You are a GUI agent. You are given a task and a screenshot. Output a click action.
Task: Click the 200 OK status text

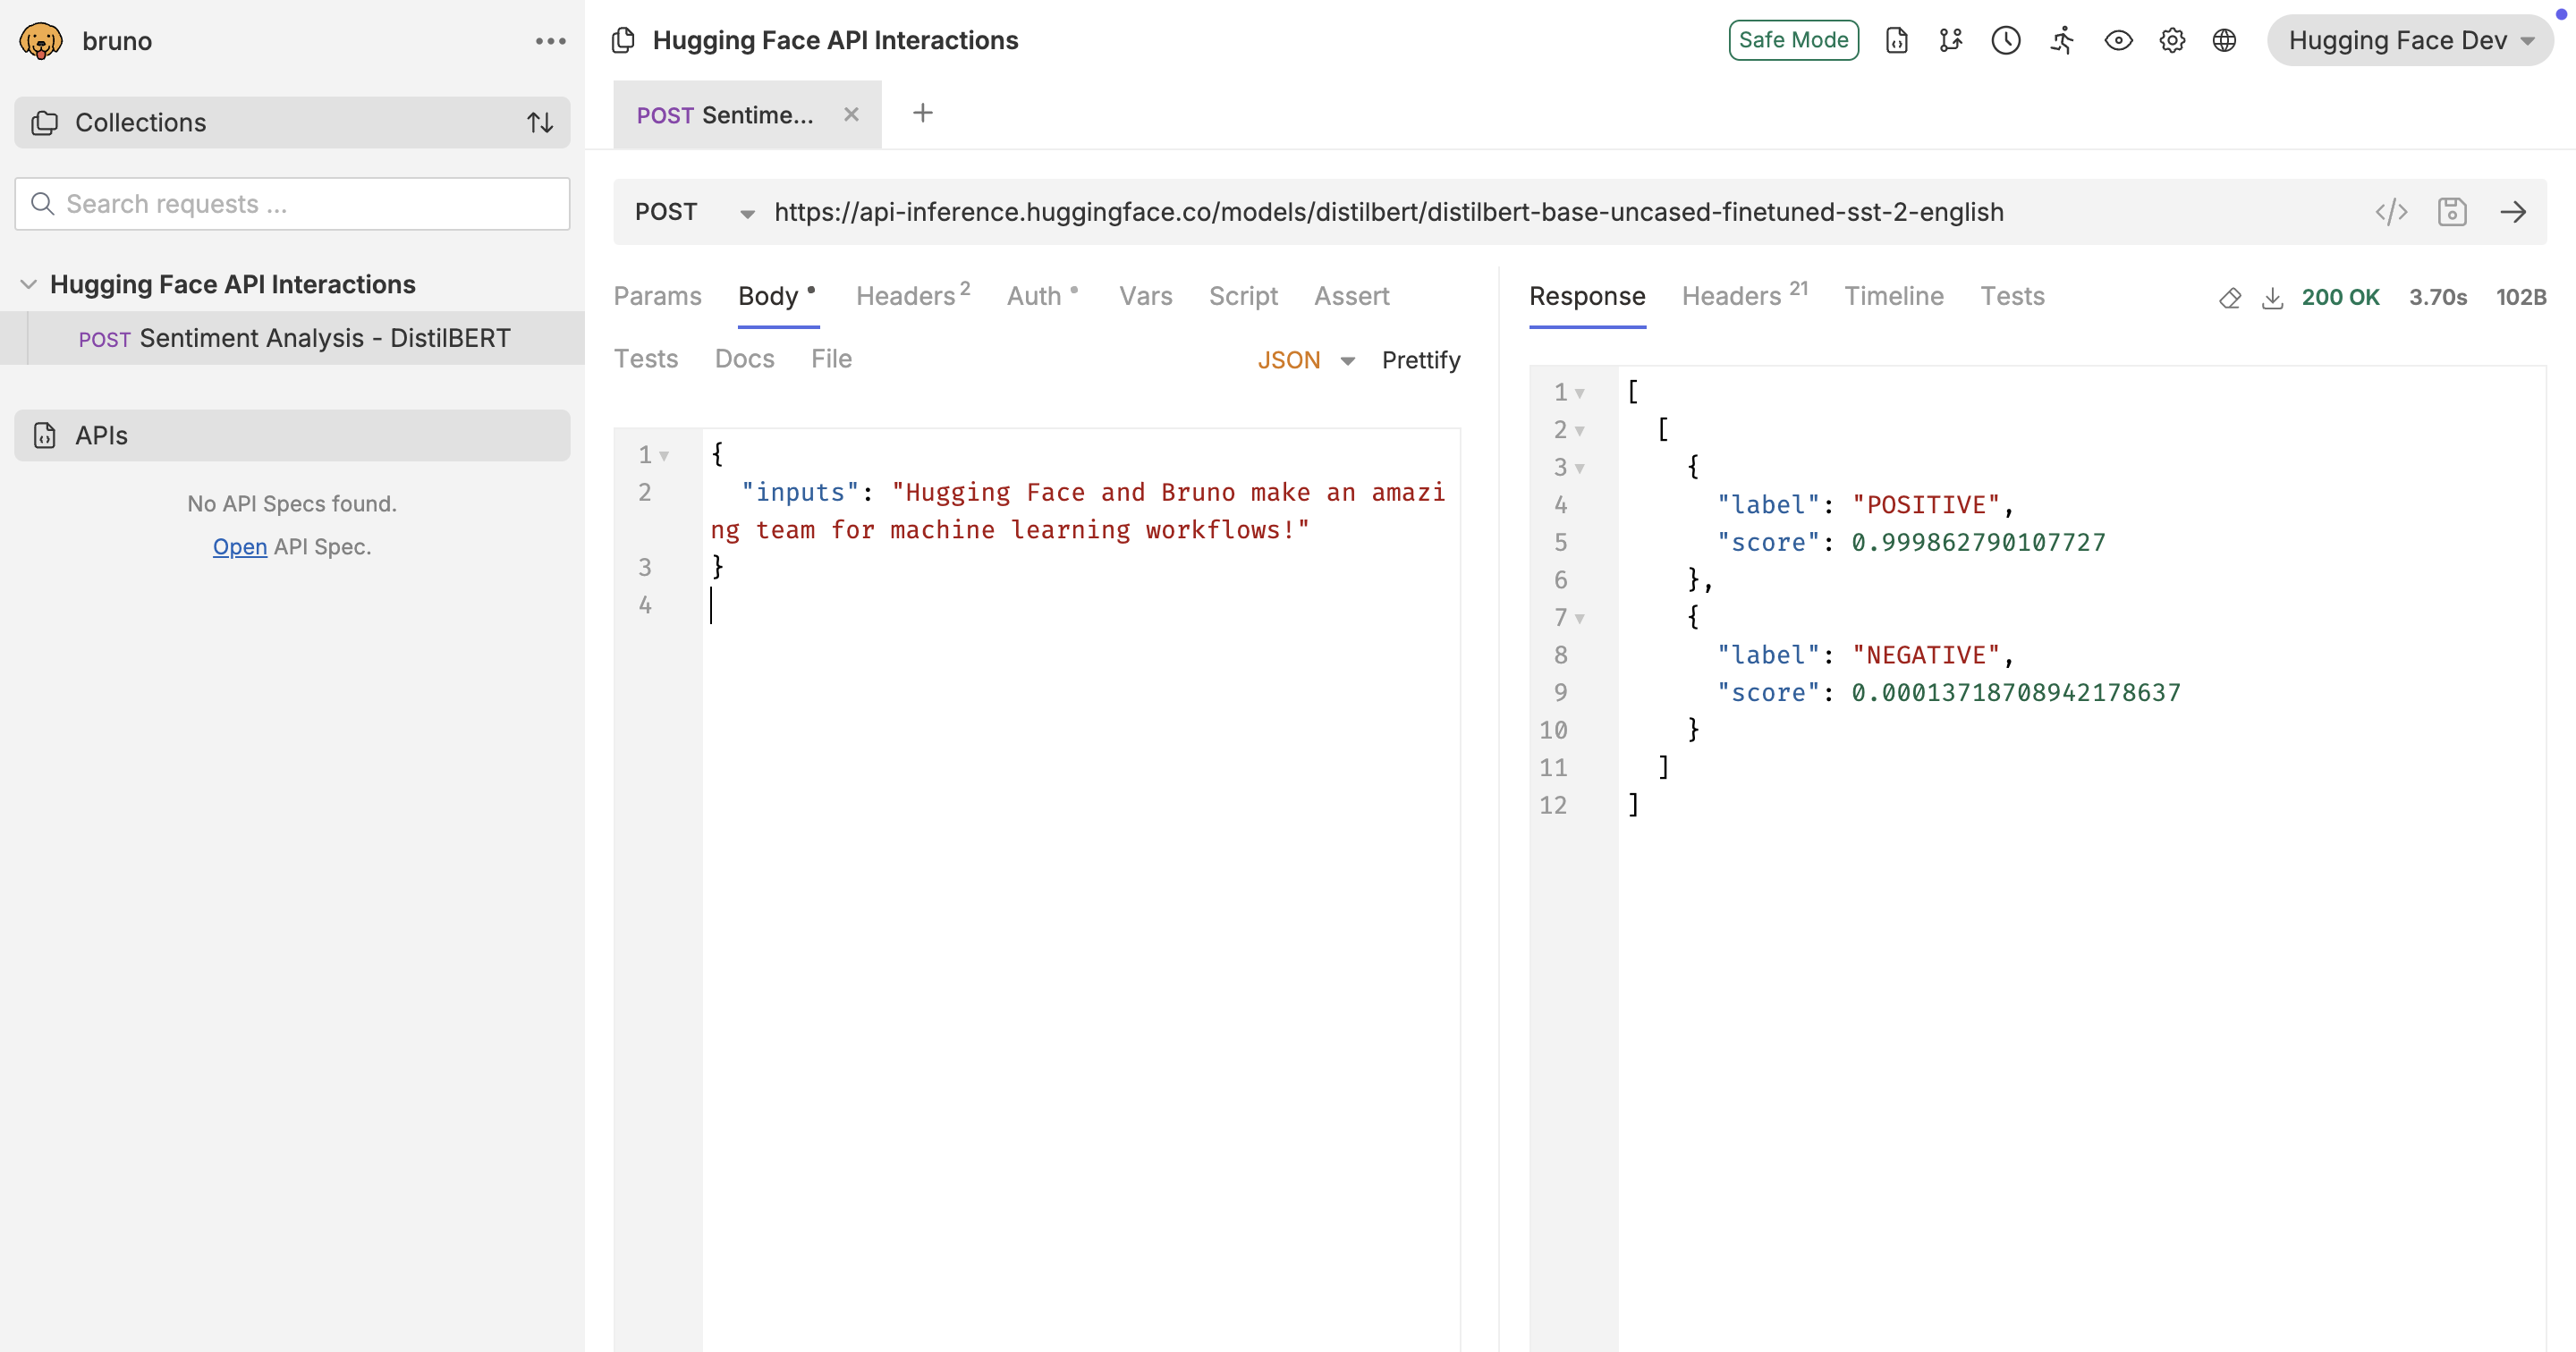(2340, 298)
